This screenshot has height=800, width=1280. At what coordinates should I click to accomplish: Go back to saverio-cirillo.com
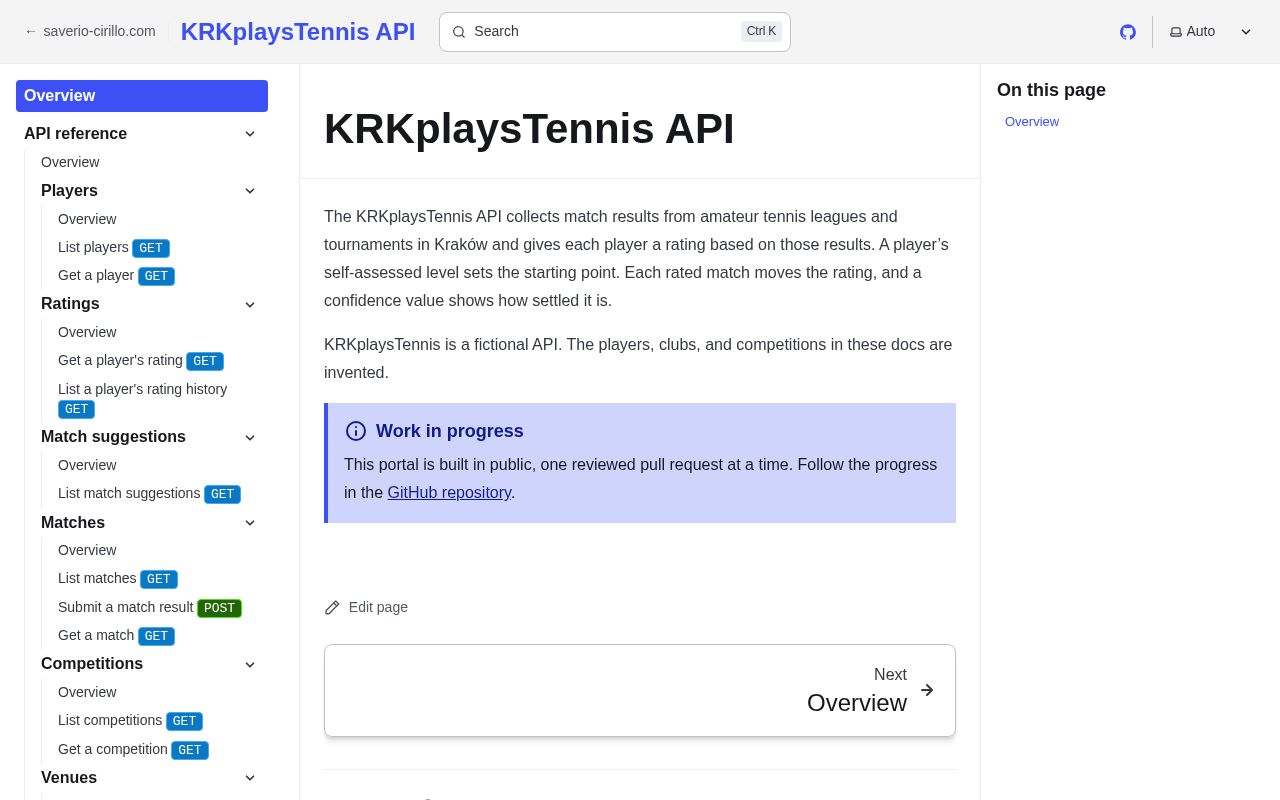90,31
